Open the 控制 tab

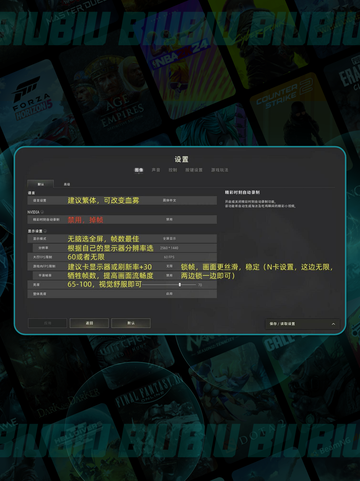point(173,170)
